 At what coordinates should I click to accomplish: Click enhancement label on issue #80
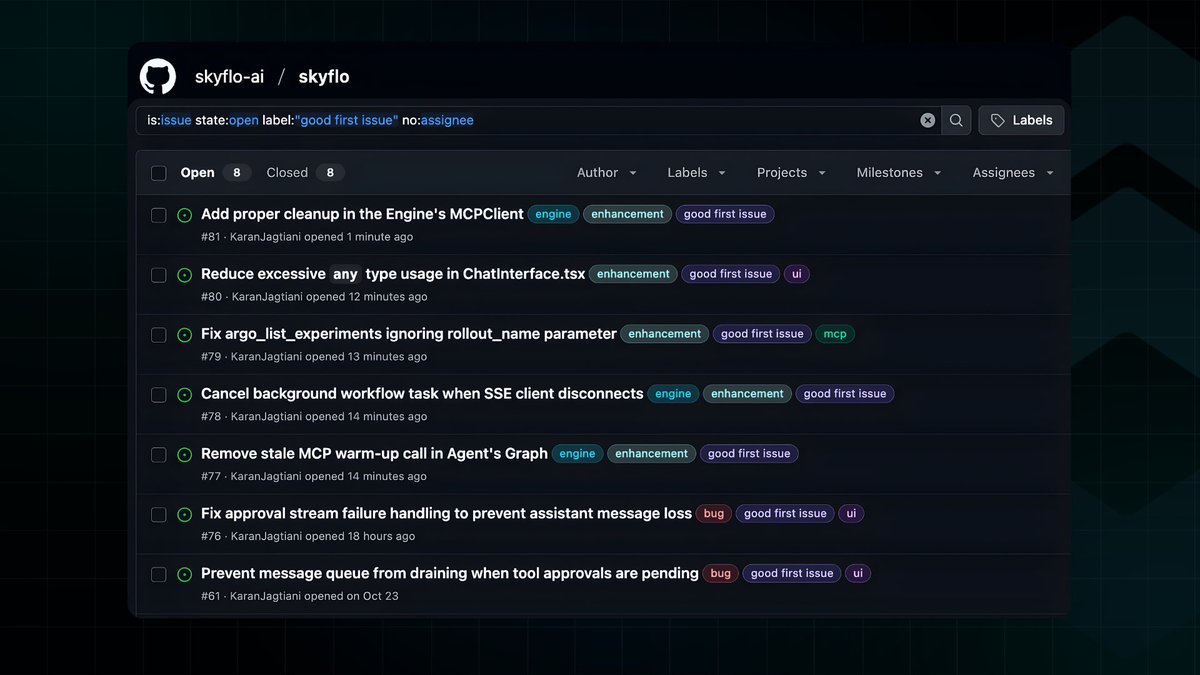tap(633, 274)
